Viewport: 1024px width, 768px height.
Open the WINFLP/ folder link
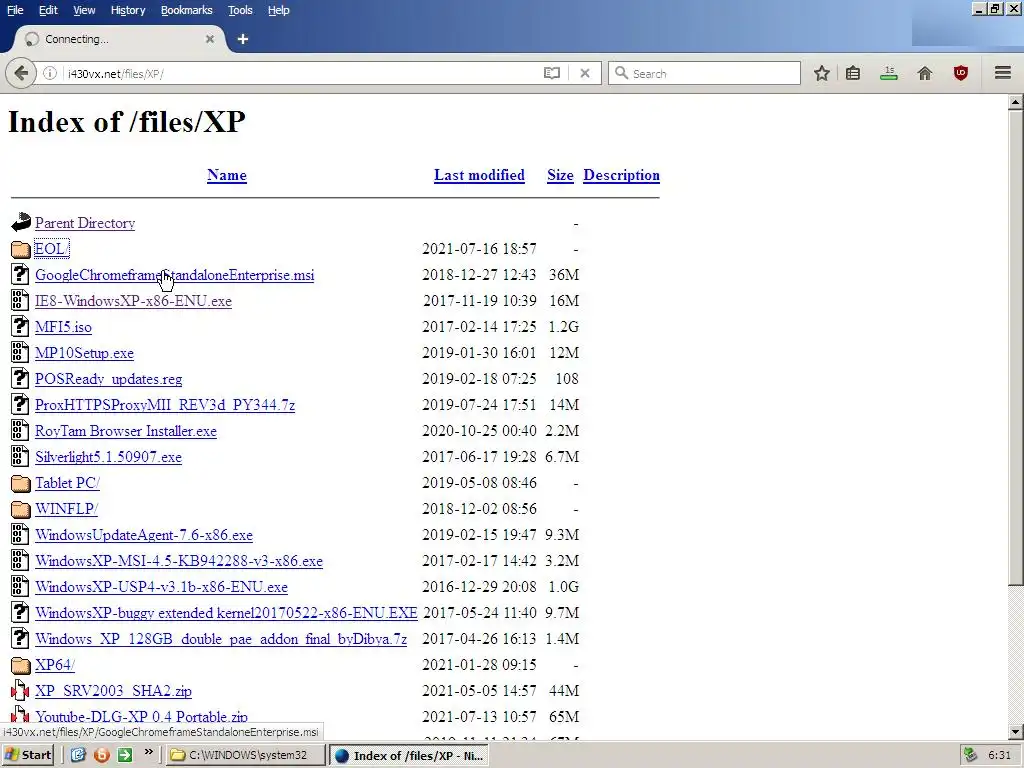coord(67,509)
